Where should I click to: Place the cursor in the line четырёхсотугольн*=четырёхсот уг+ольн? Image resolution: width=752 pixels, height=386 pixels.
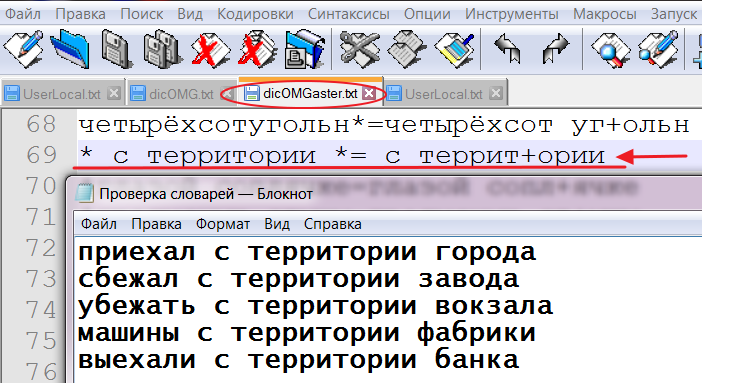pos(384,125)
